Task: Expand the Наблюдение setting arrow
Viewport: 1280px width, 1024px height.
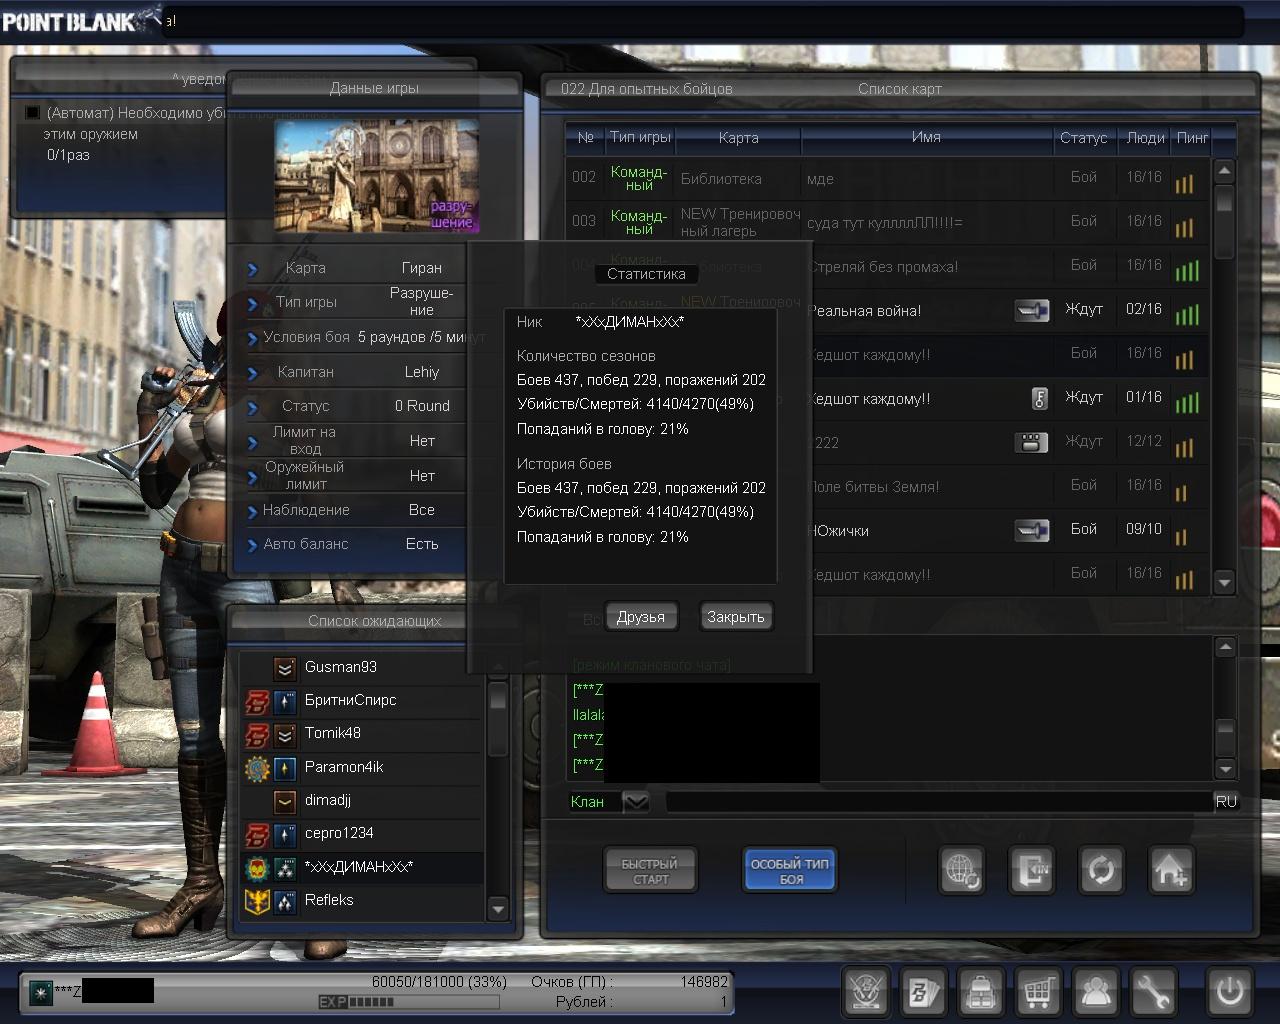Action: (x=253, y=511)
